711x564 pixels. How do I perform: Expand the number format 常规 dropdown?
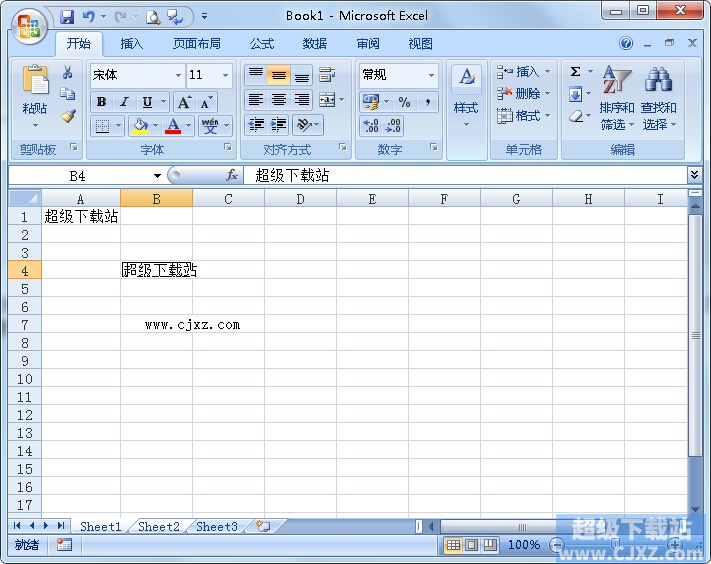click(x=431, y=75)
